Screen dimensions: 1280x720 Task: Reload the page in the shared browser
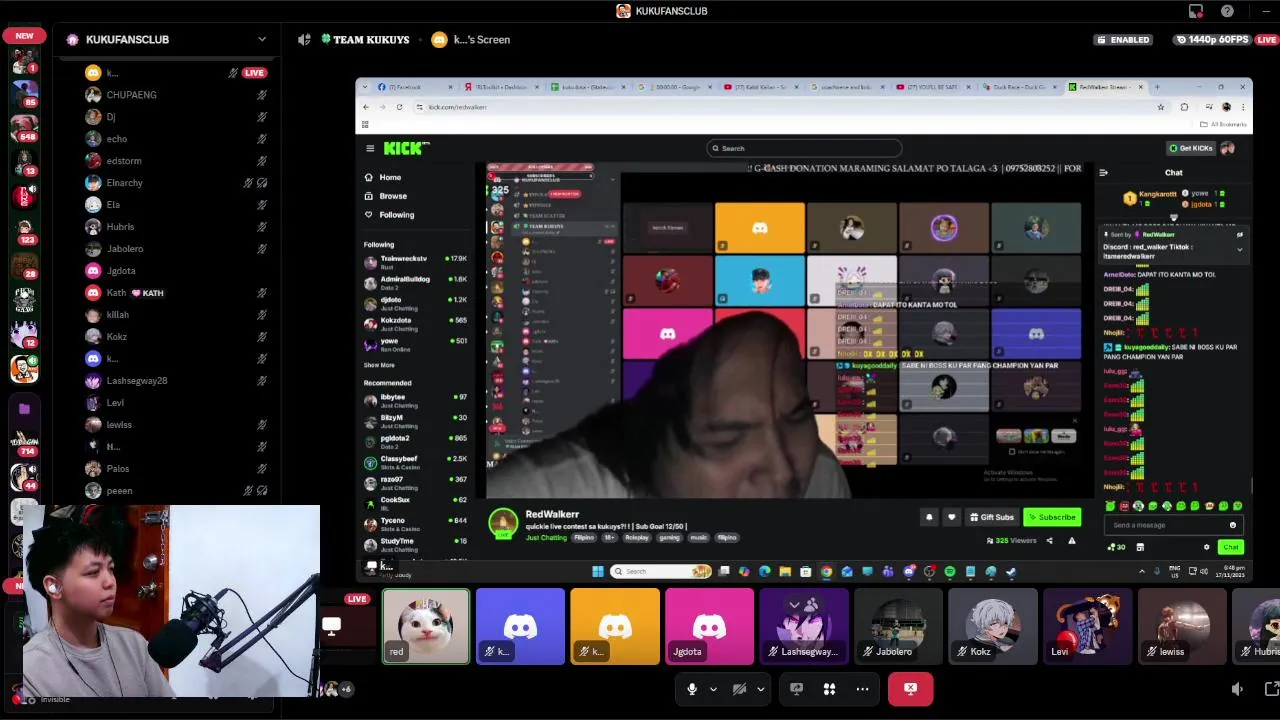(x=399, y=107)
